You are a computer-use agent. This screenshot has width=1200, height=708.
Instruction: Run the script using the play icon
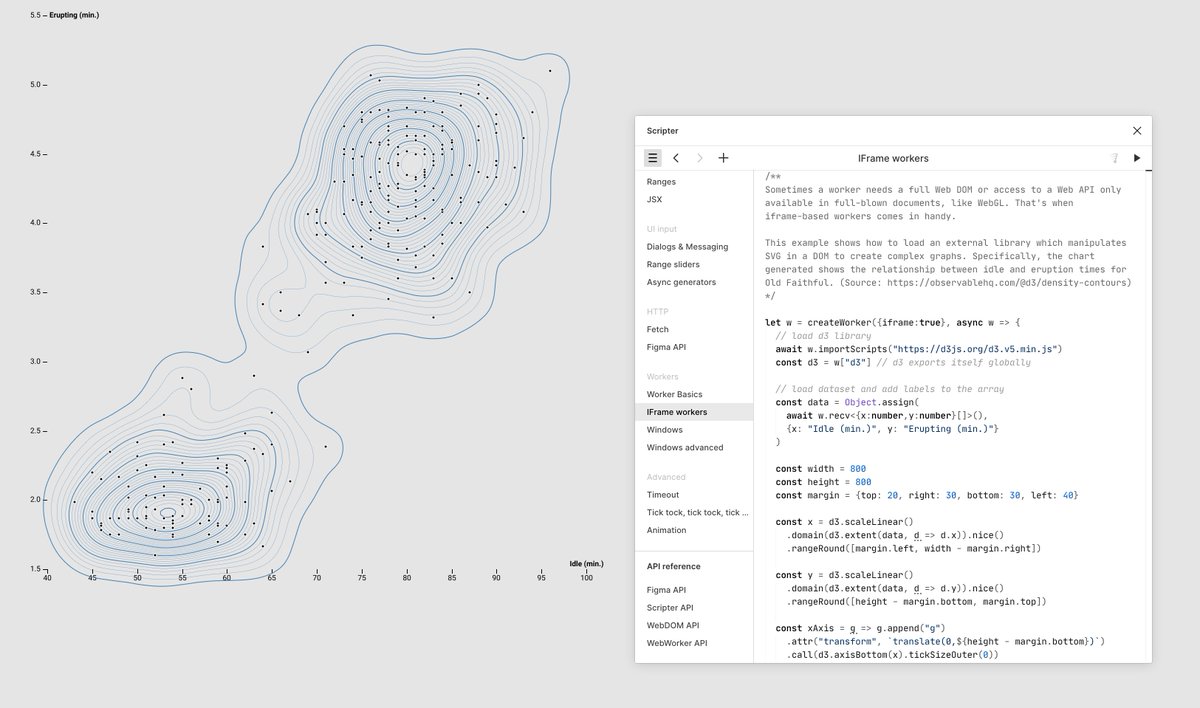pos(1137,157)
